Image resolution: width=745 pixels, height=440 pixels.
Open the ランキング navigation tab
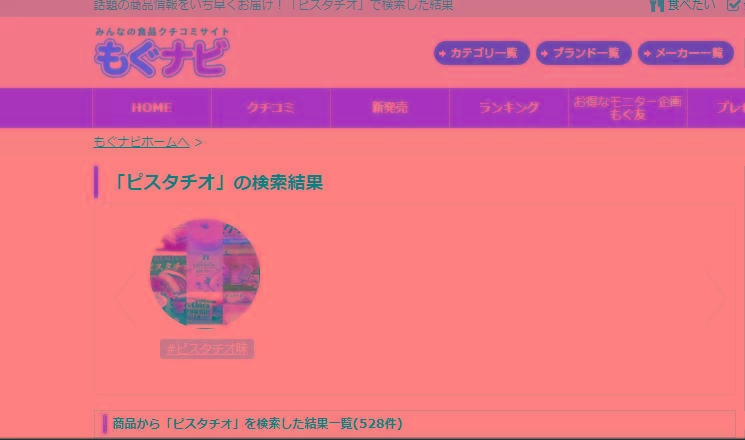(x=509, y=108)
